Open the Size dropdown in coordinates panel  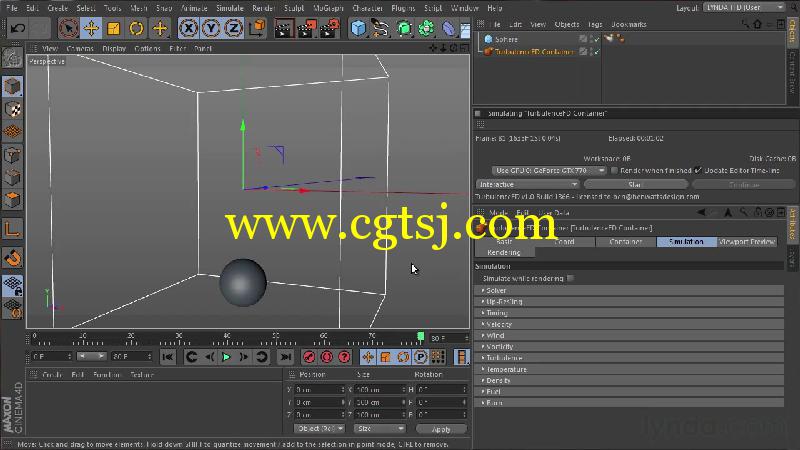click(x=380, y=429)
